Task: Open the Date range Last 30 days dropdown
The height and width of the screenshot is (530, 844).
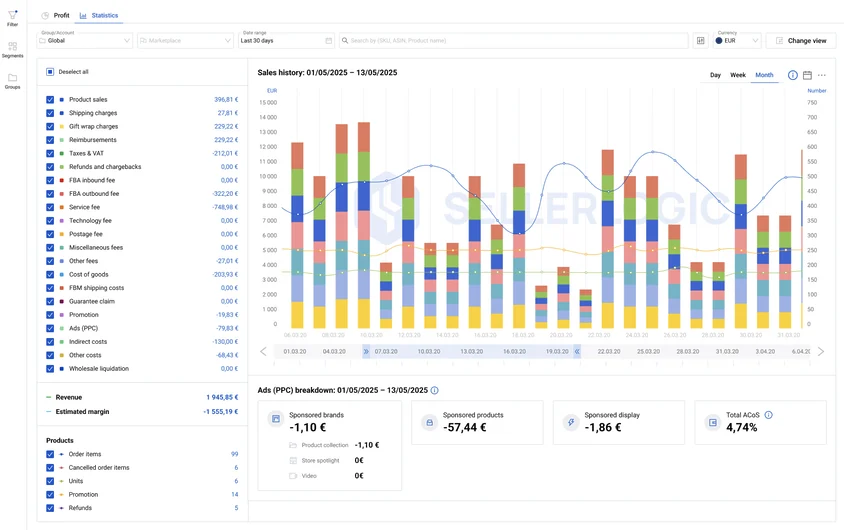Action: pos(286,41)
